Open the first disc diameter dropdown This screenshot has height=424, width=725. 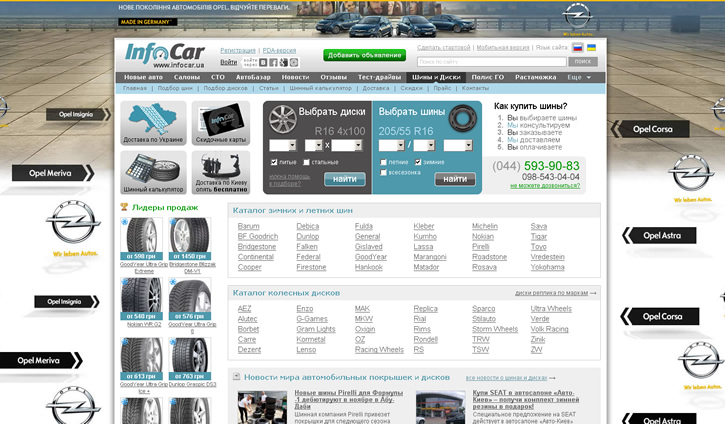(283, 146)
